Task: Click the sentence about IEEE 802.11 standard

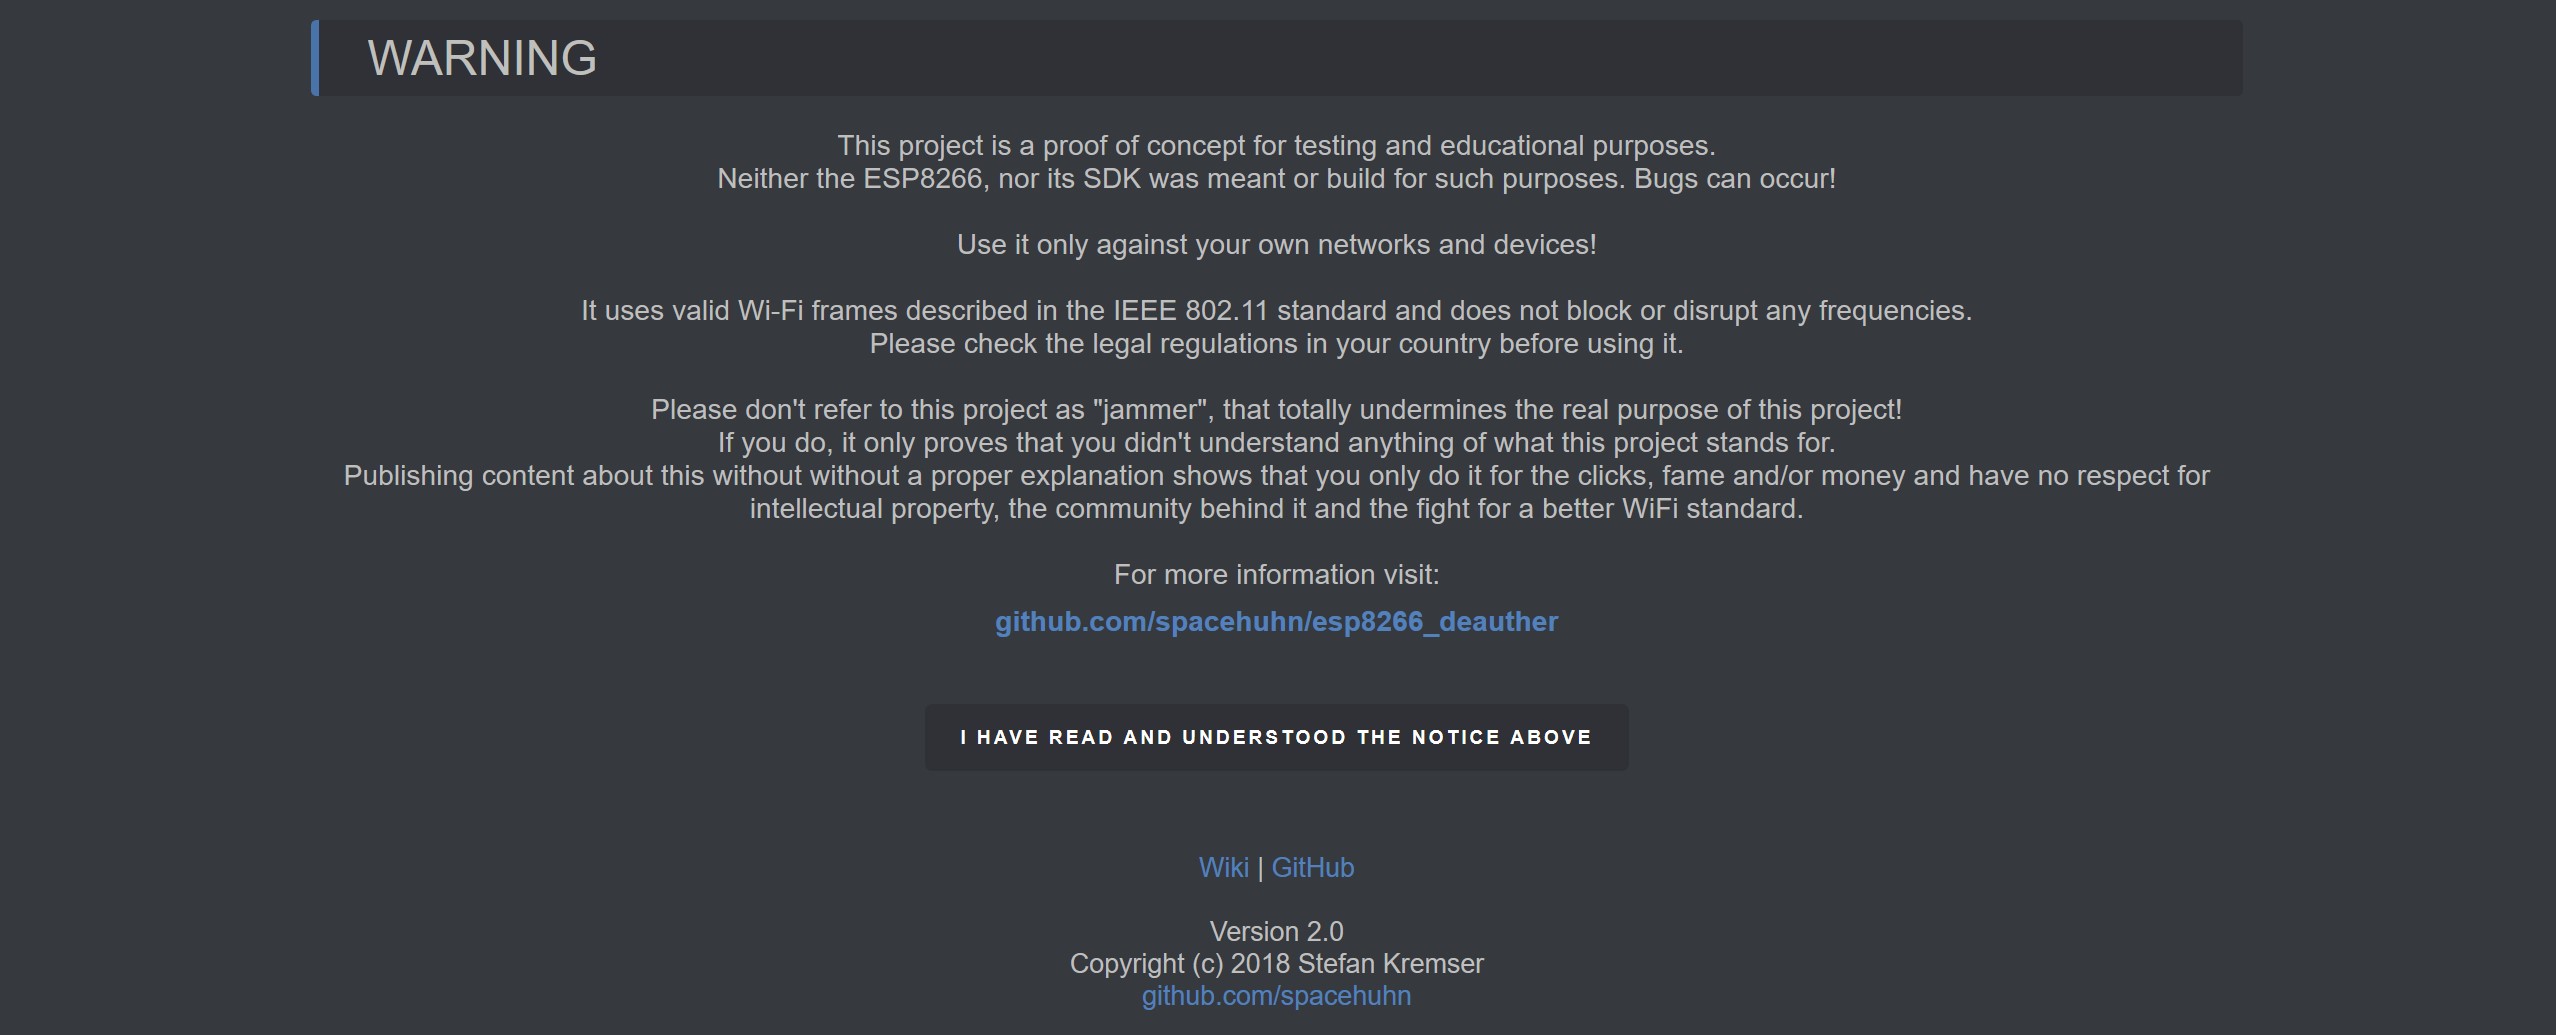Action: (1276, 311)
